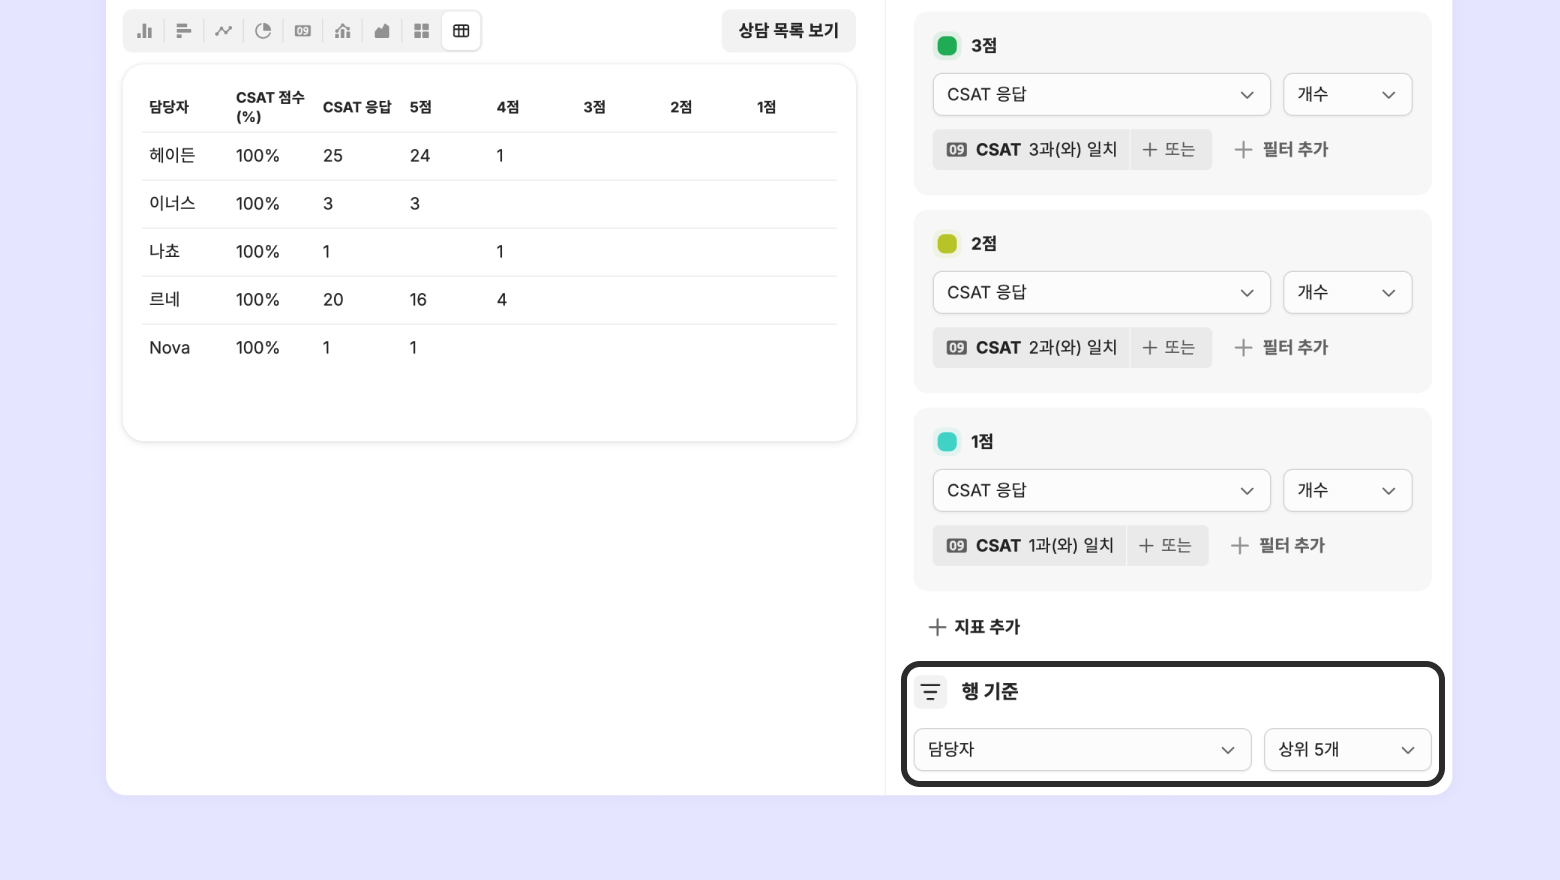Click the 3점 green color swatch

947,46
